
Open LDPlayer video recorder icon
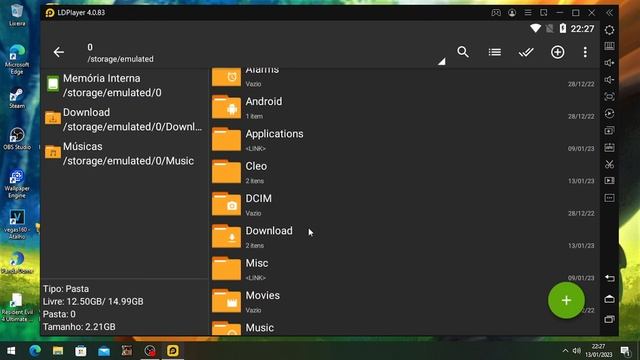609,180
